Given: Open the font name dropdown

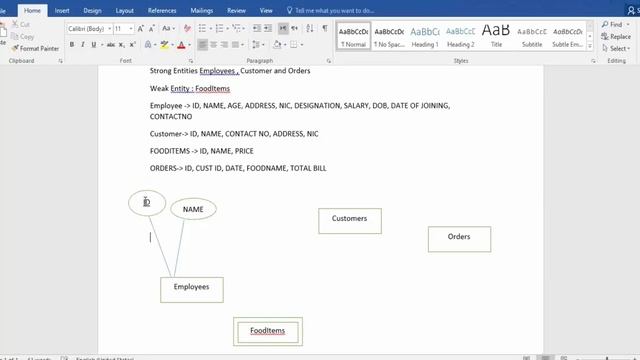Looking at the screenshot, I should click(x=110, y=29).
